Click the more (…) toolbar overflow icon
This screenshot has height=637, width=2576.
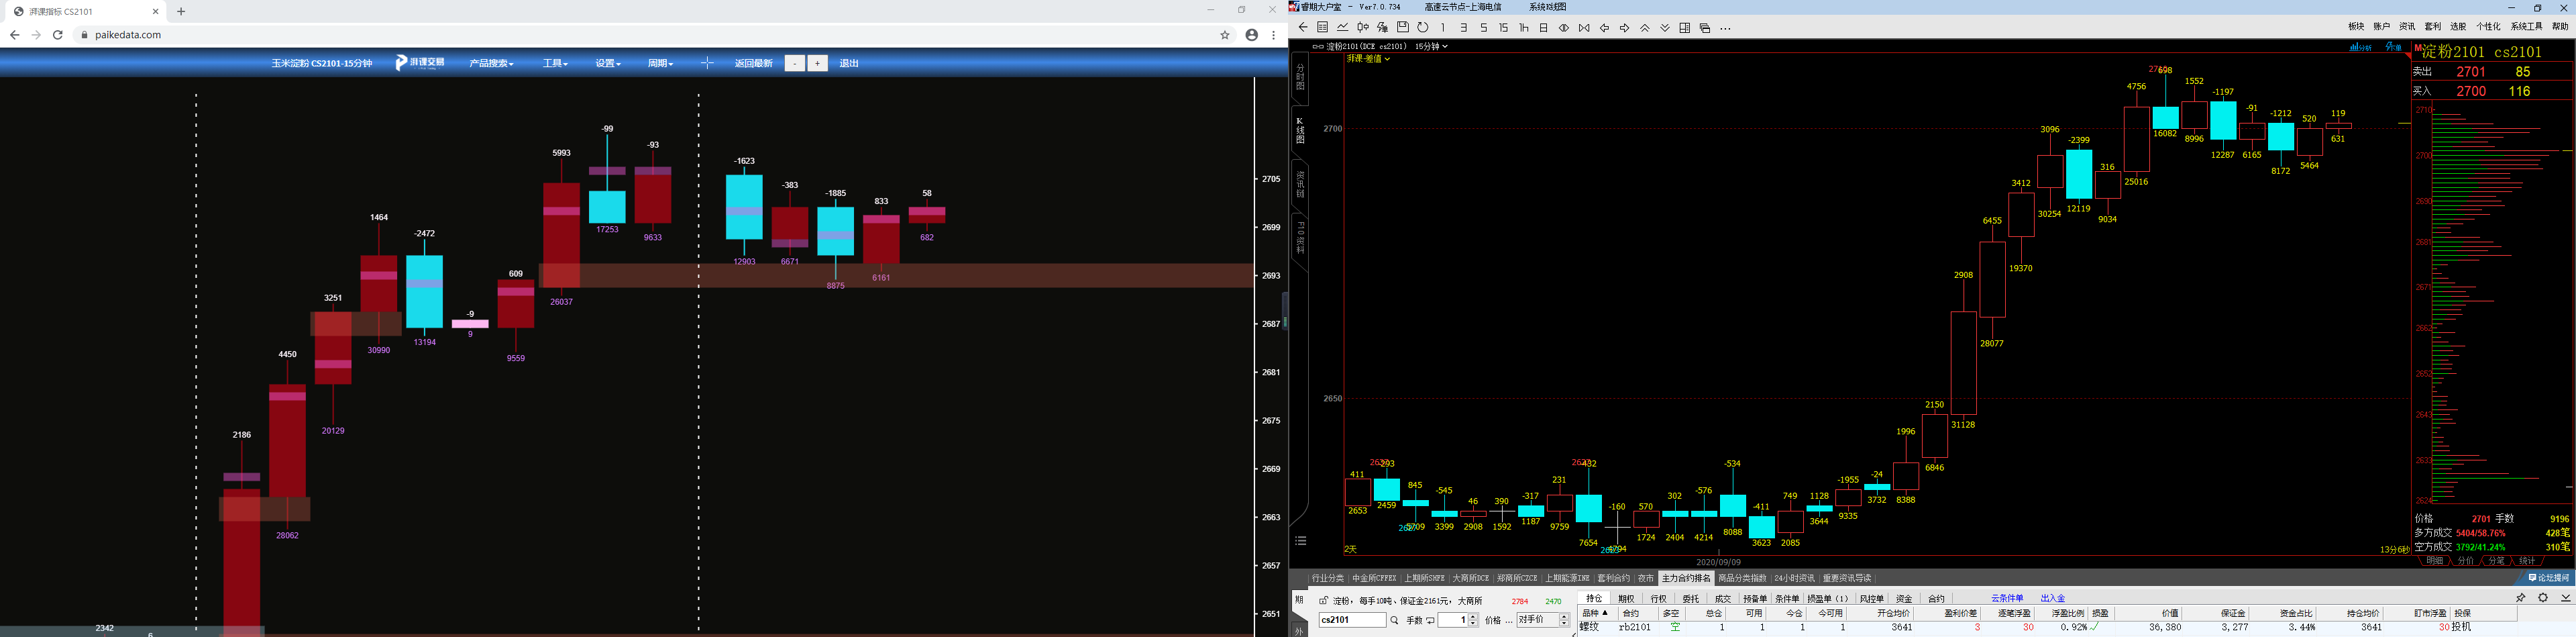click(x=1725, y=29)
